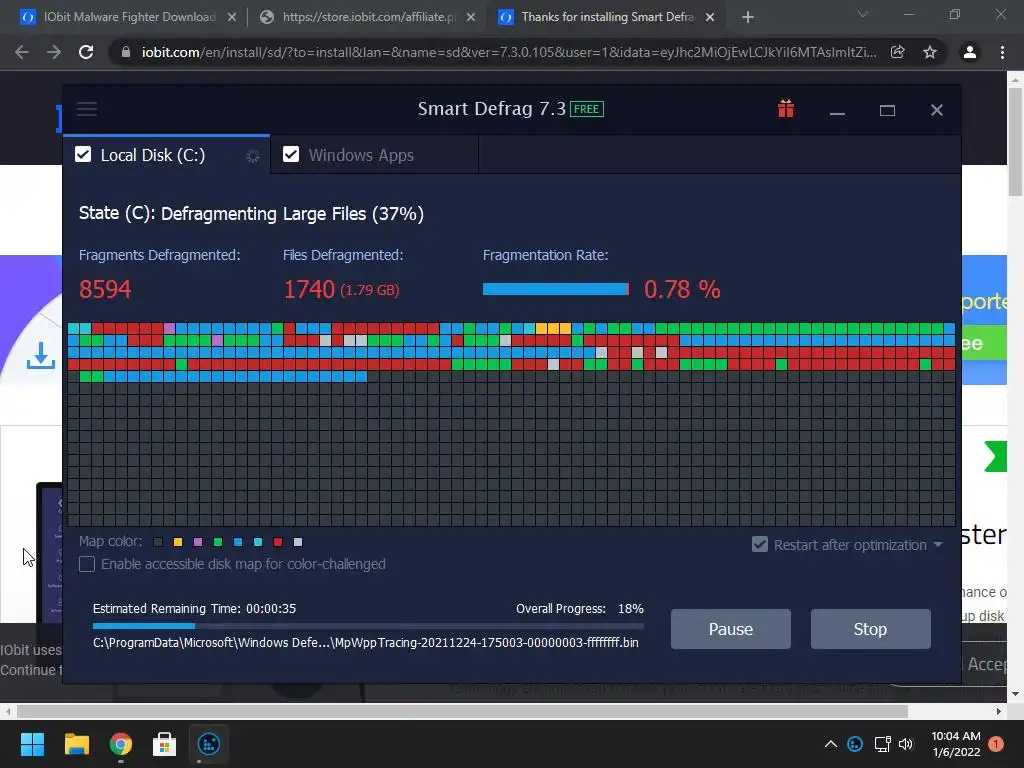Viewport: 1024px width, 768px height.
Task: Pick the yellow map color swatch
Action: point(178,542)
